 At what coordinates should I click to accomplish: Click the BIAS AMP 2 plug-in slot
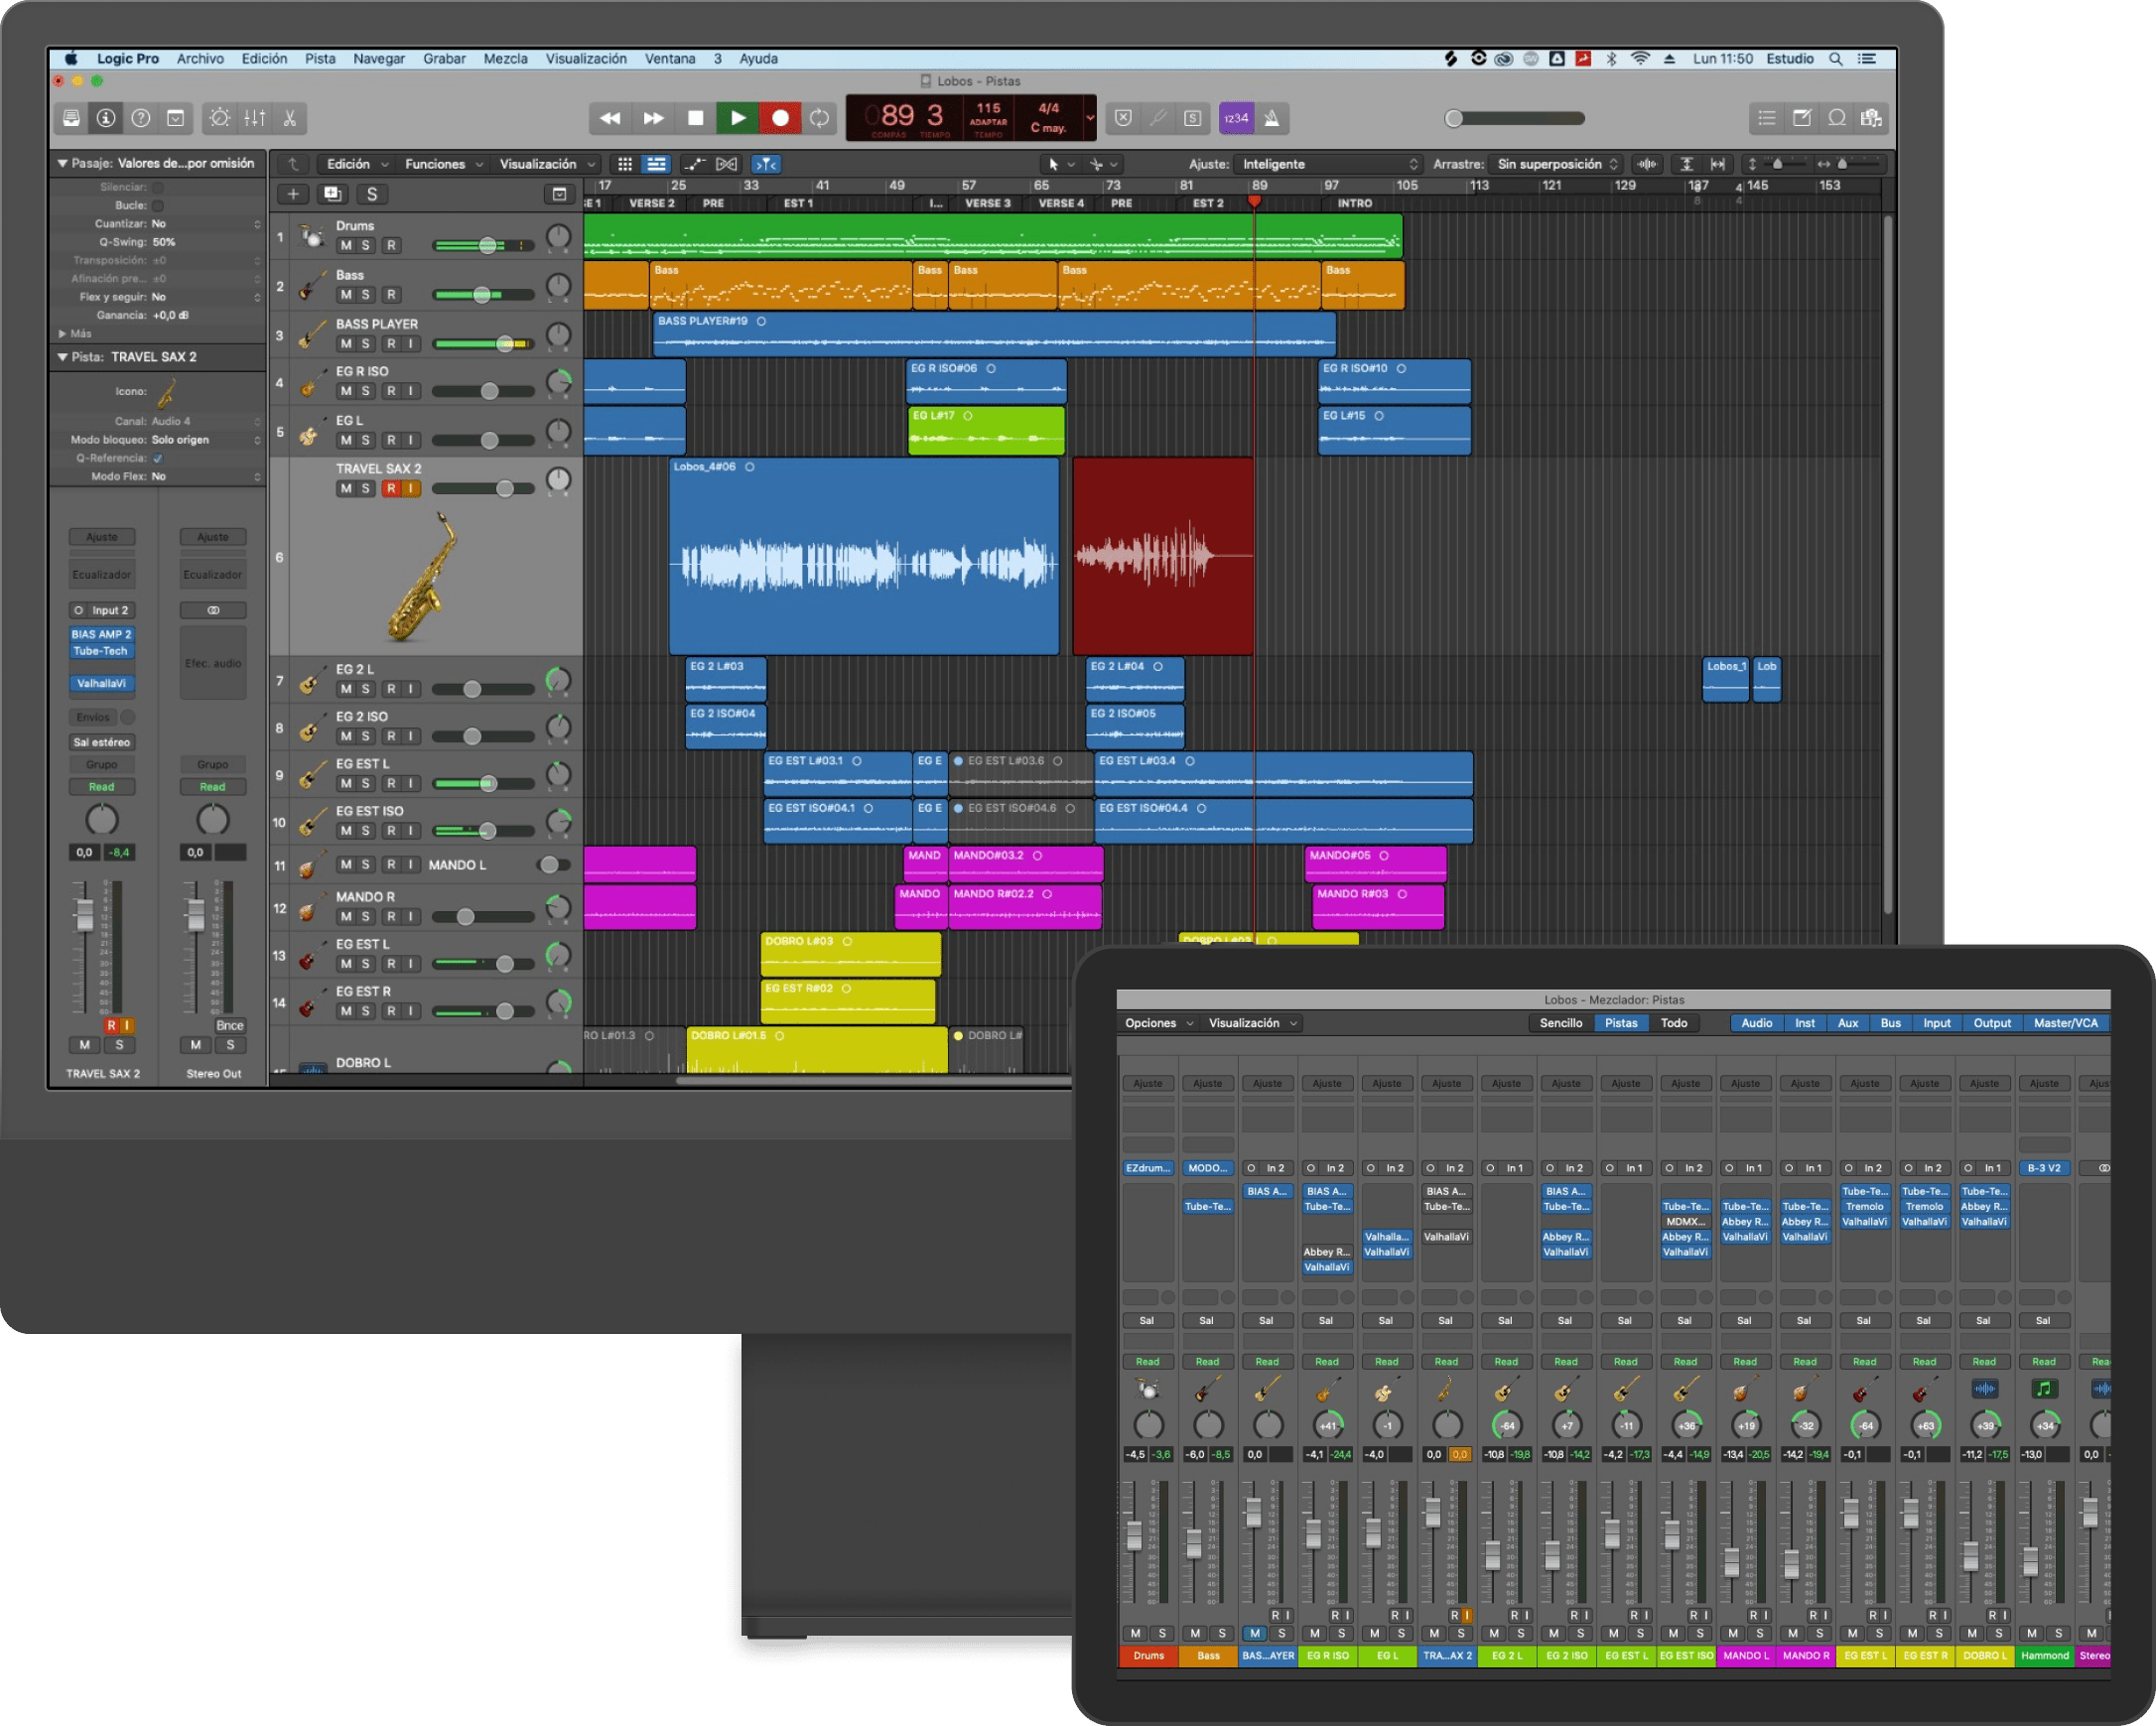[102, 635]
